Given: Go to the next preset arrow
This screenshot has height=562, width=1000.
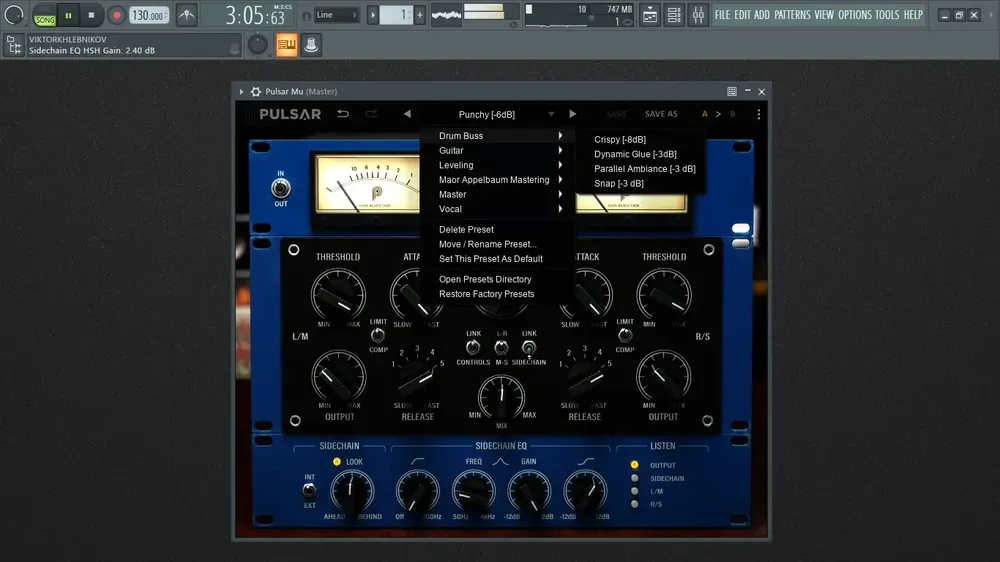Looking at the screenshot, I should pos(573,114).
